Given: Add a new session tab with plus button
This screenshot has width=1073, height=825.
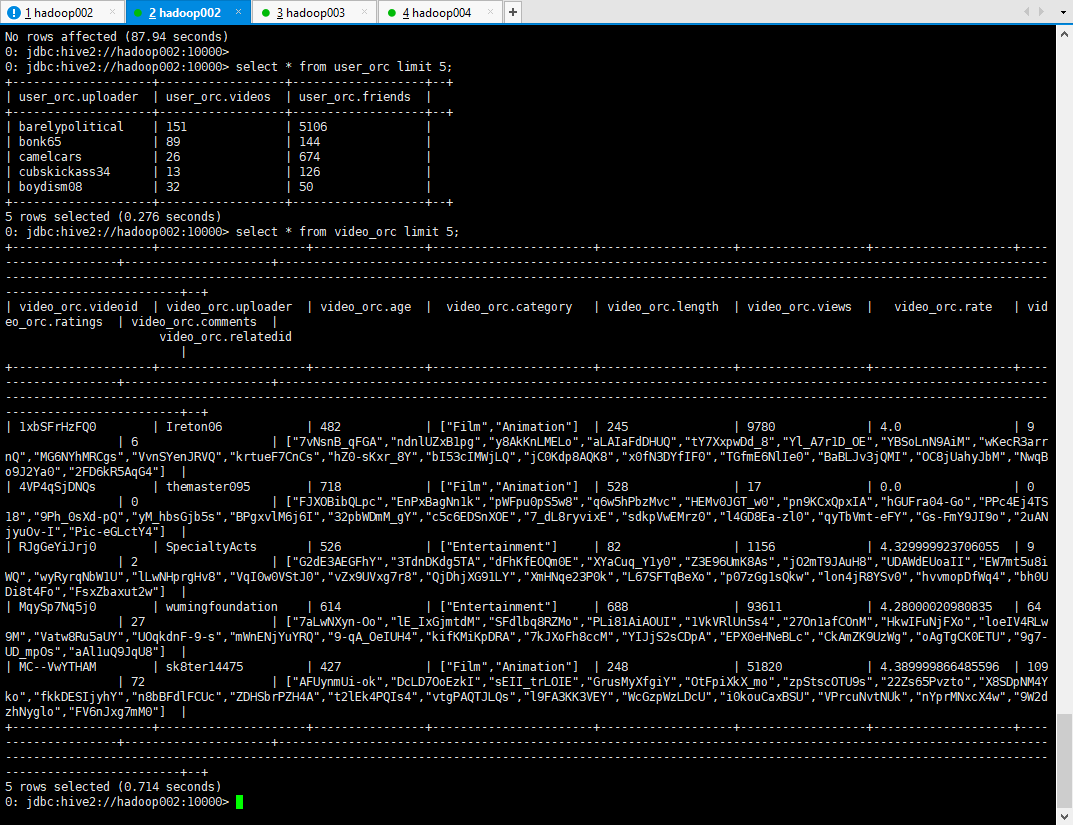Looking at the screenshot, I should pos(513,12).
